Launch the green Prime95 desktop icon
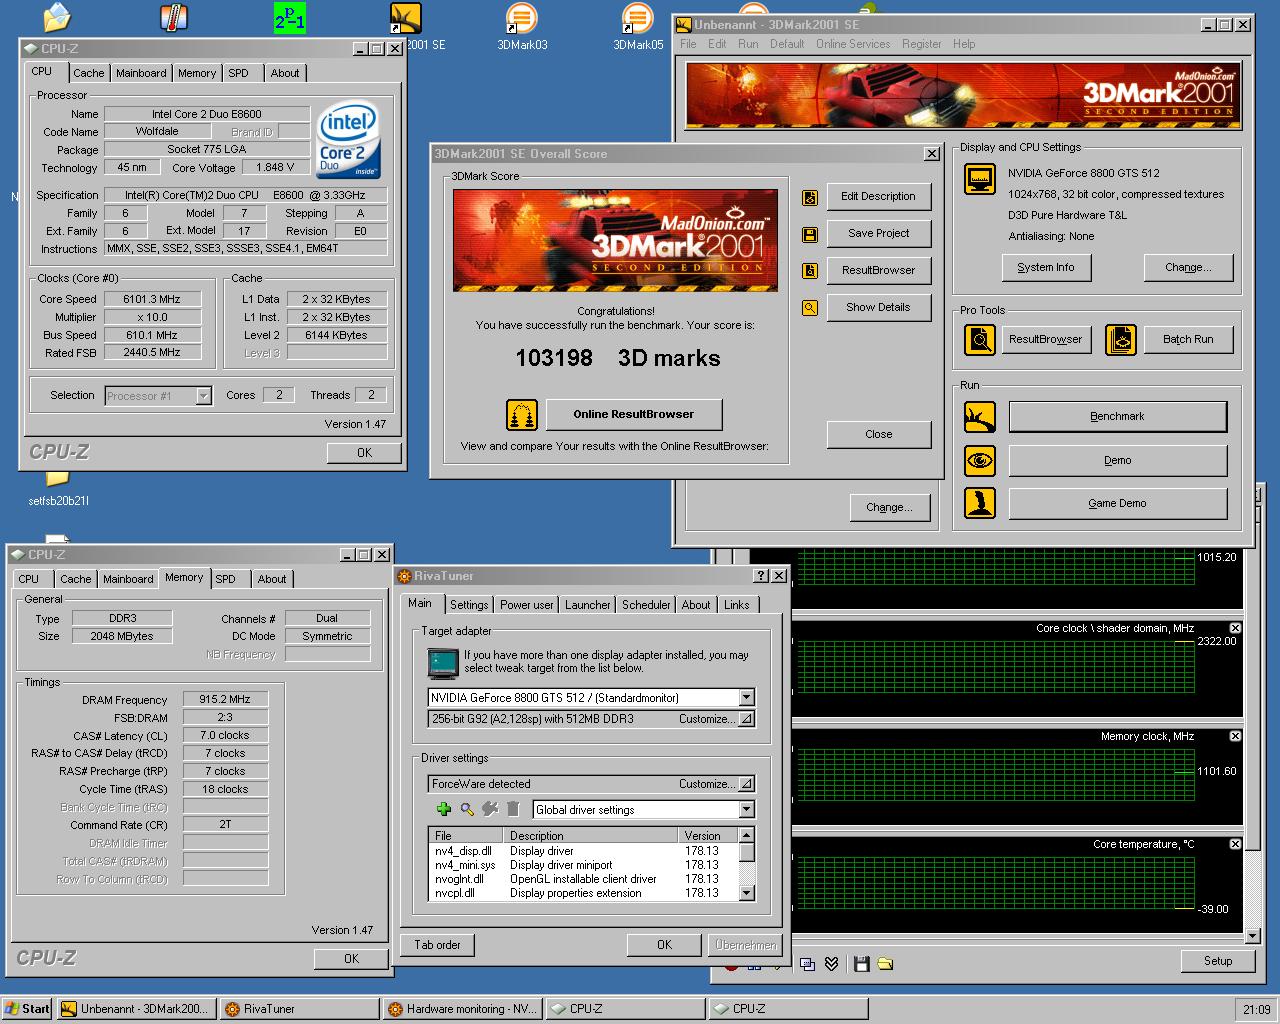This screenshot has width=1280, height=1024. click(x=290, y=18)
